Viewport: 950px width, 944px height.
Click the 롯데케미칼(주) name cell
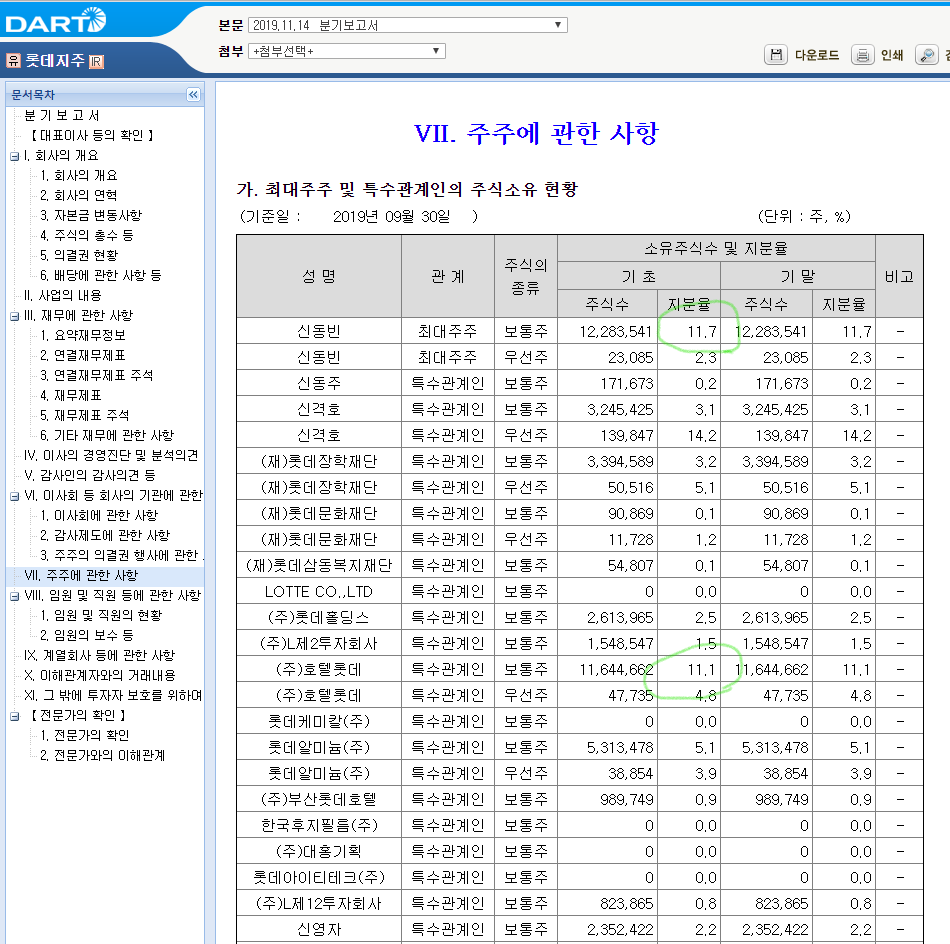pos(319,722)
